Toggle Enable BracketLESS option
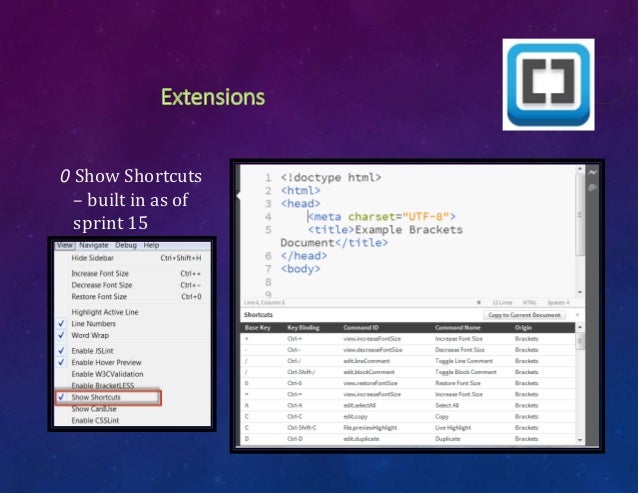The image size is (638, 493). click(133, 385)
